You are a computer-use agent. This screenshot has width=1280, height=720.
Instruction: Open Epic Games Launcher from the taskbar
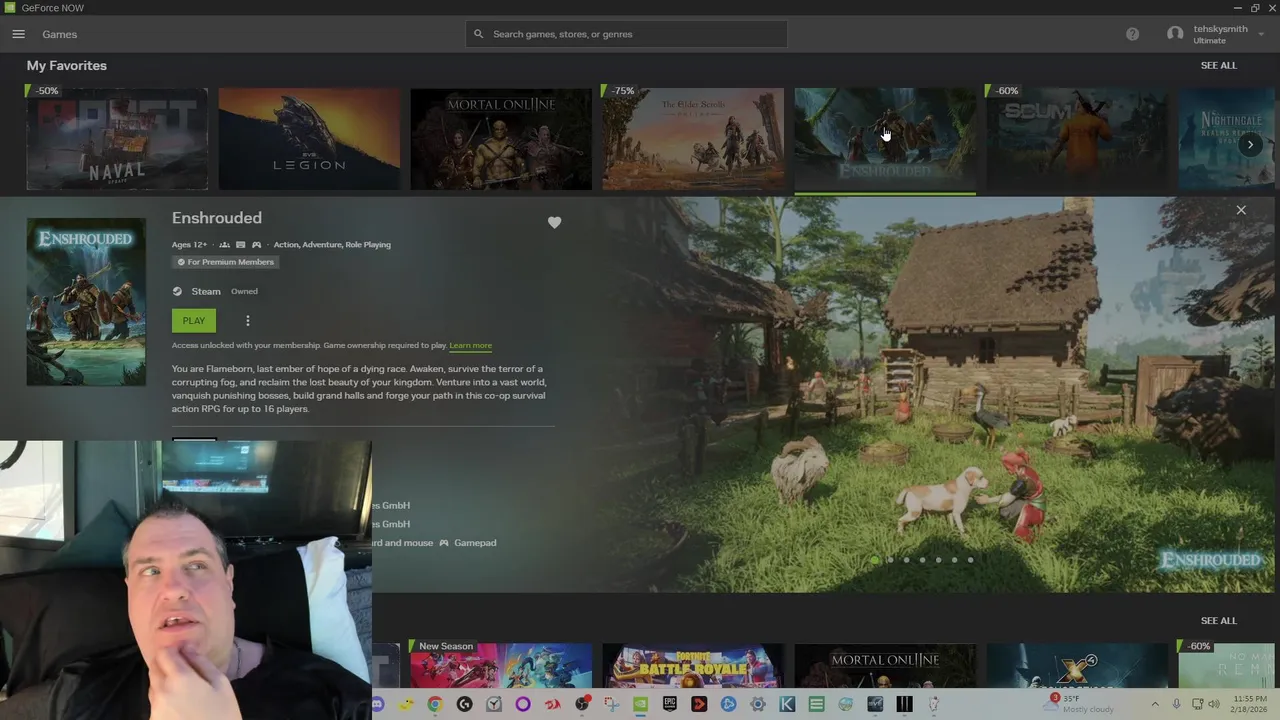tap(670, 704)
